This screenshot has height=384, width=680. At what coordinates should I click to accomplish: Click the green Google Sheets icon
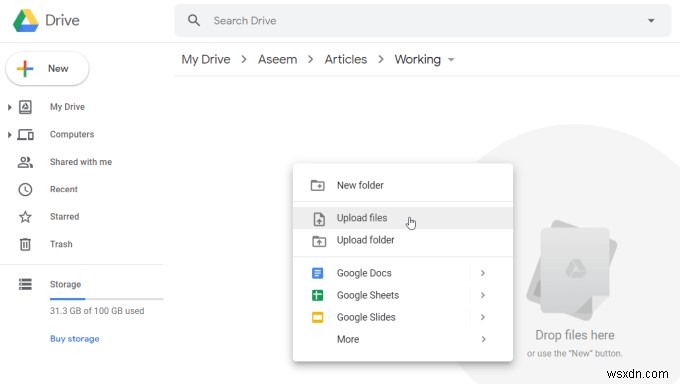[317, 295]
